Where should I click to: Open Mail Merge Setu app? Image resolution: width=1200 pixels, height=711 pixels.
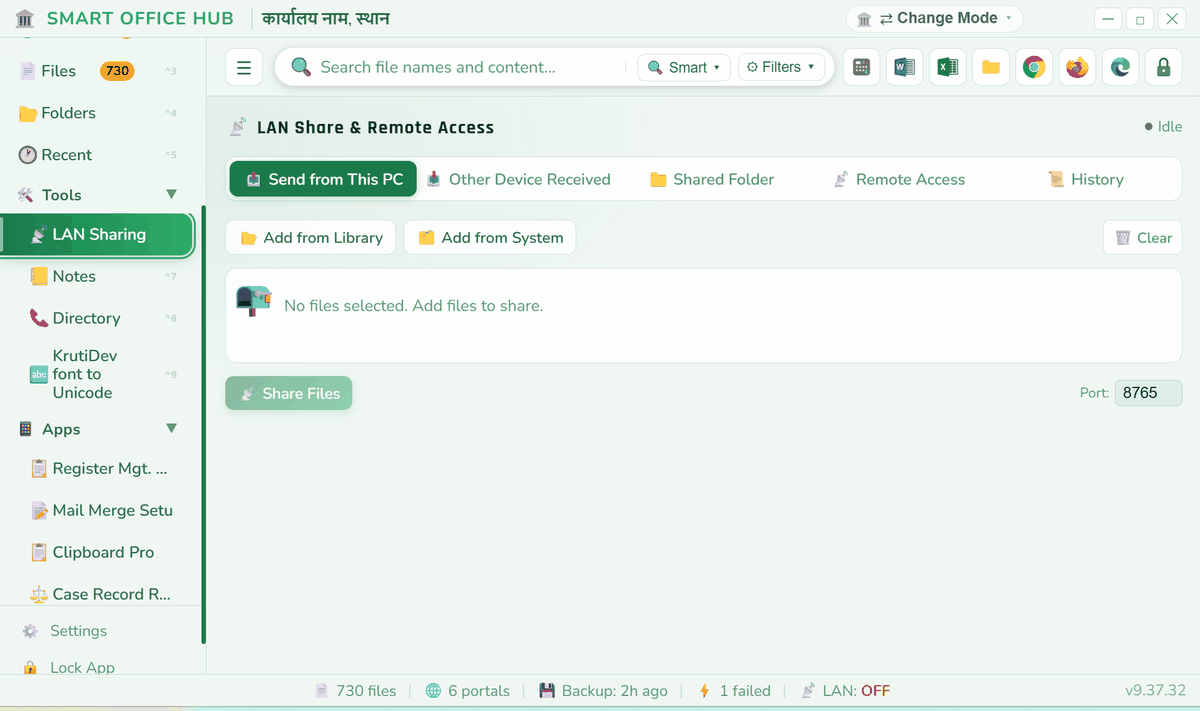[98, 510]
